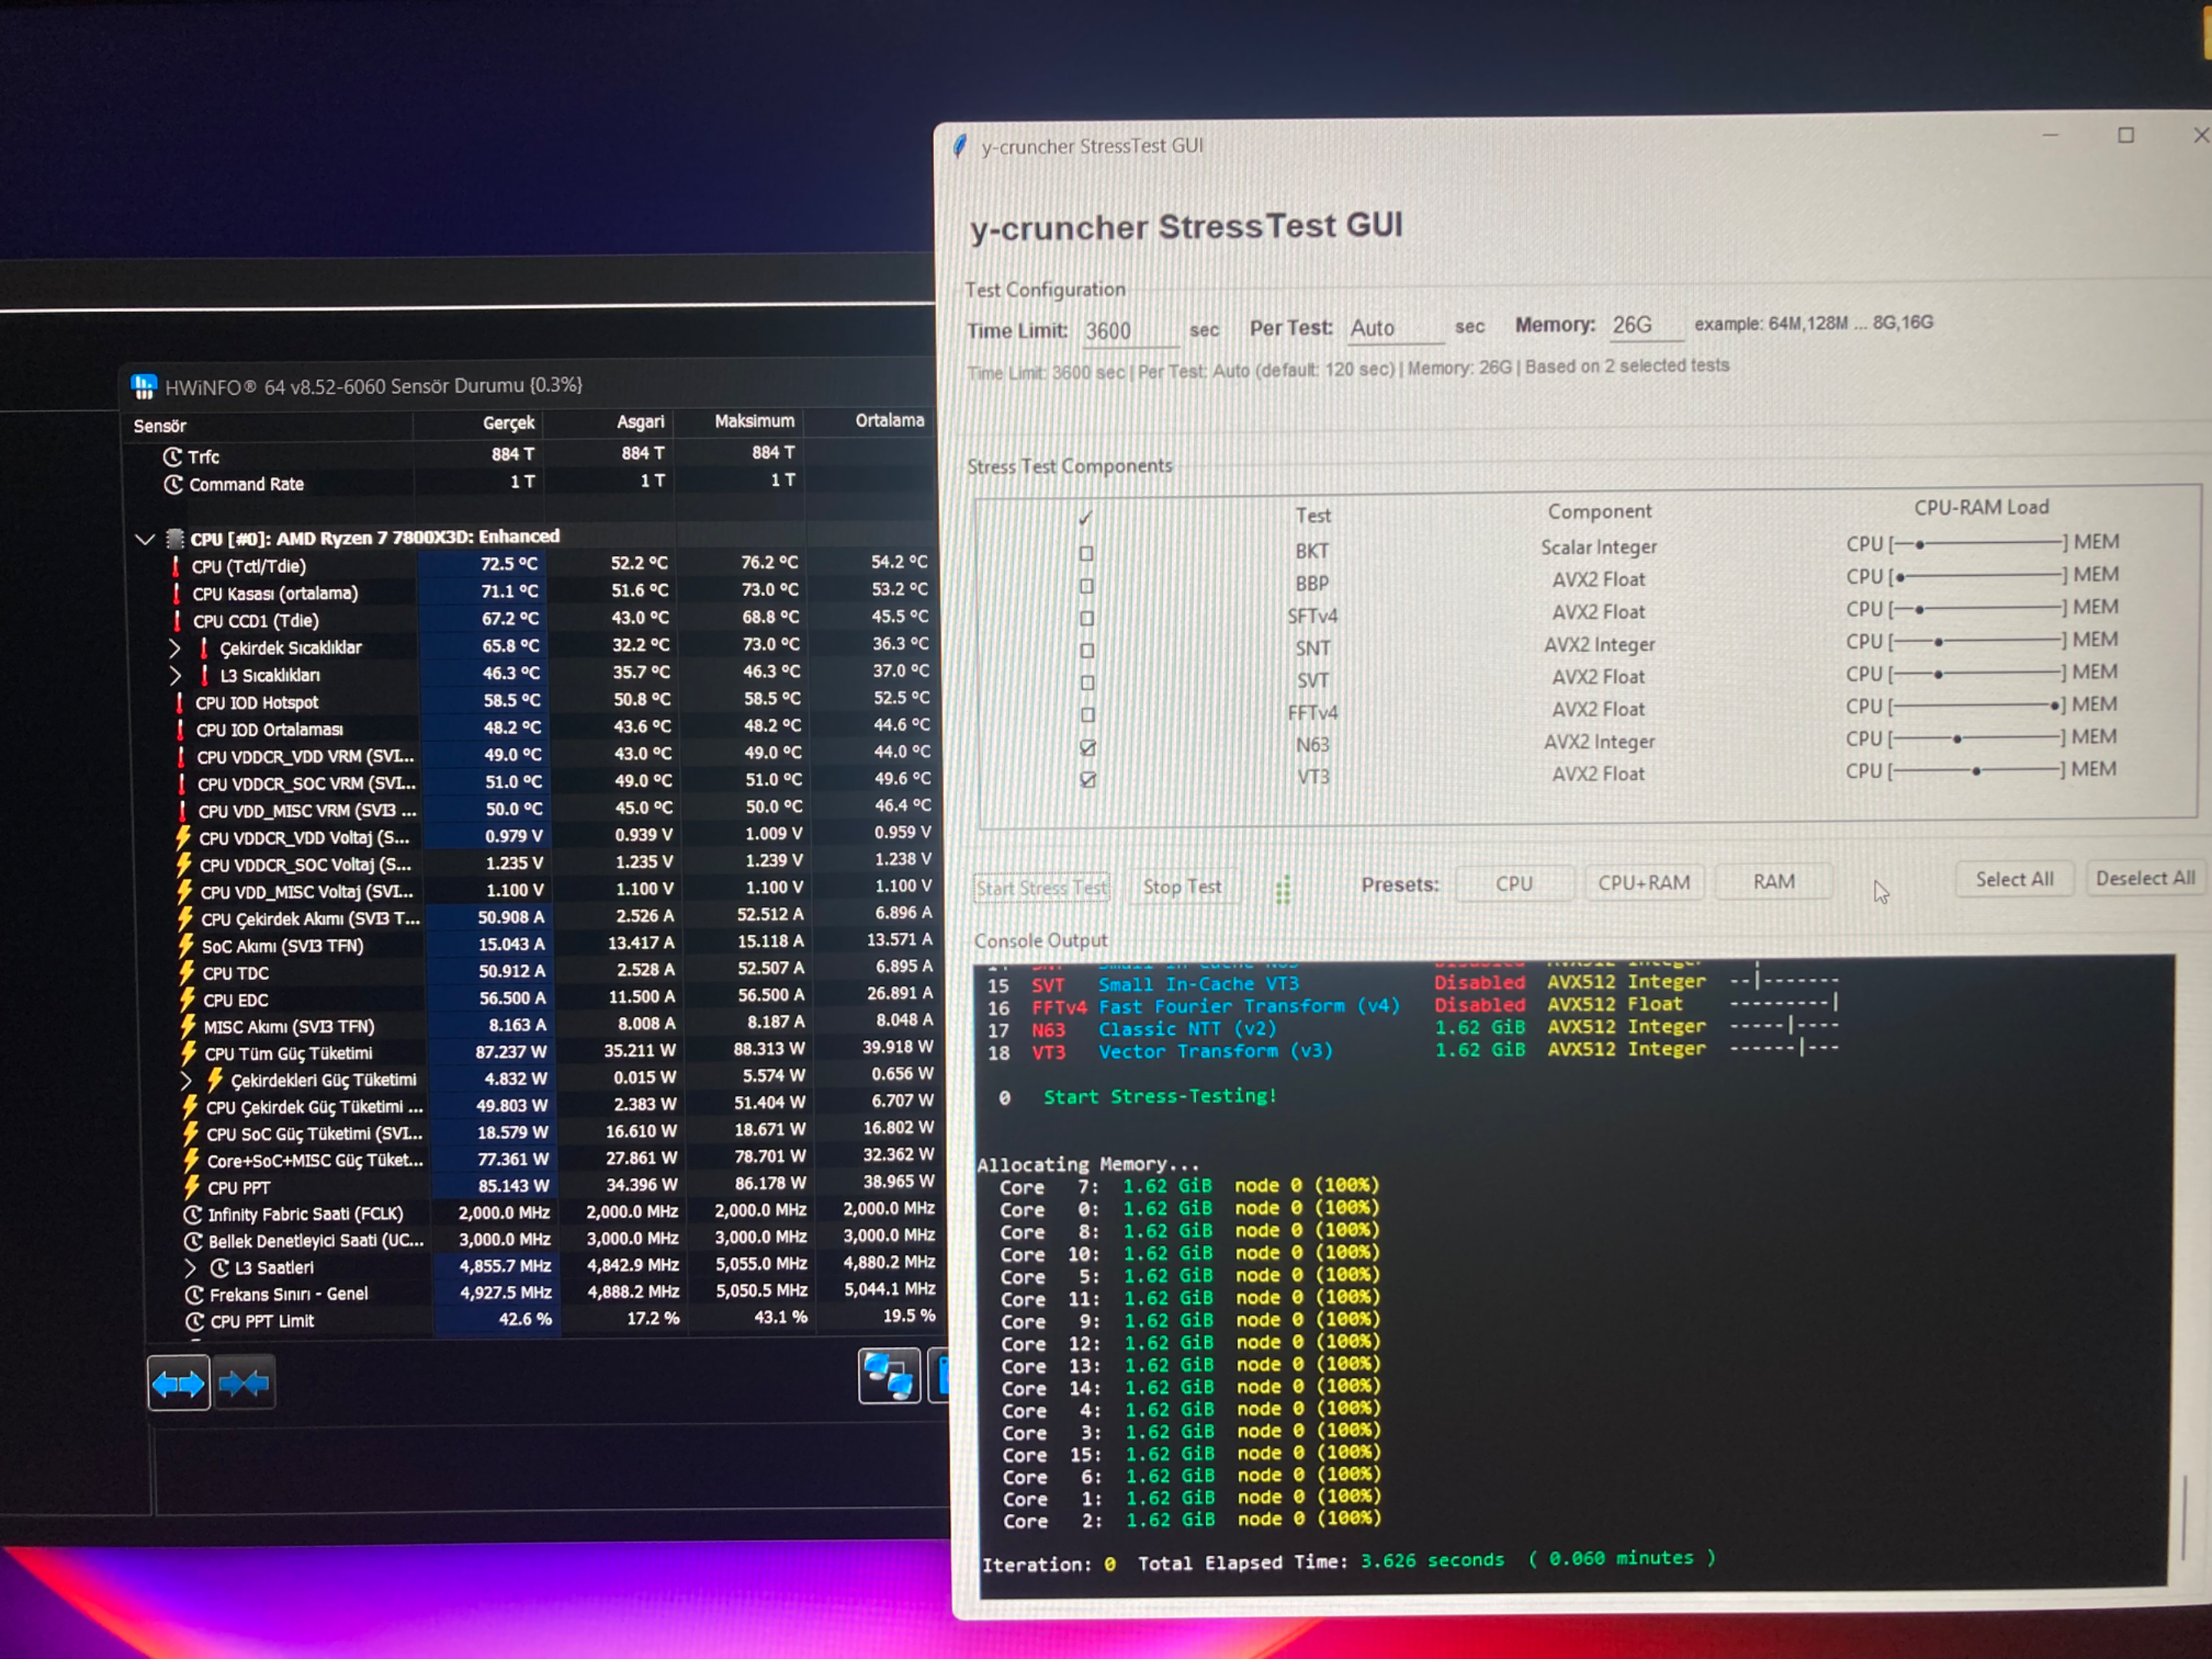Select the "CPU VDDCR_SOC Voltaj" sensor row
Image resolution: width=2212 pixels, height=1659 pixels.
click(x=555, y=863)
